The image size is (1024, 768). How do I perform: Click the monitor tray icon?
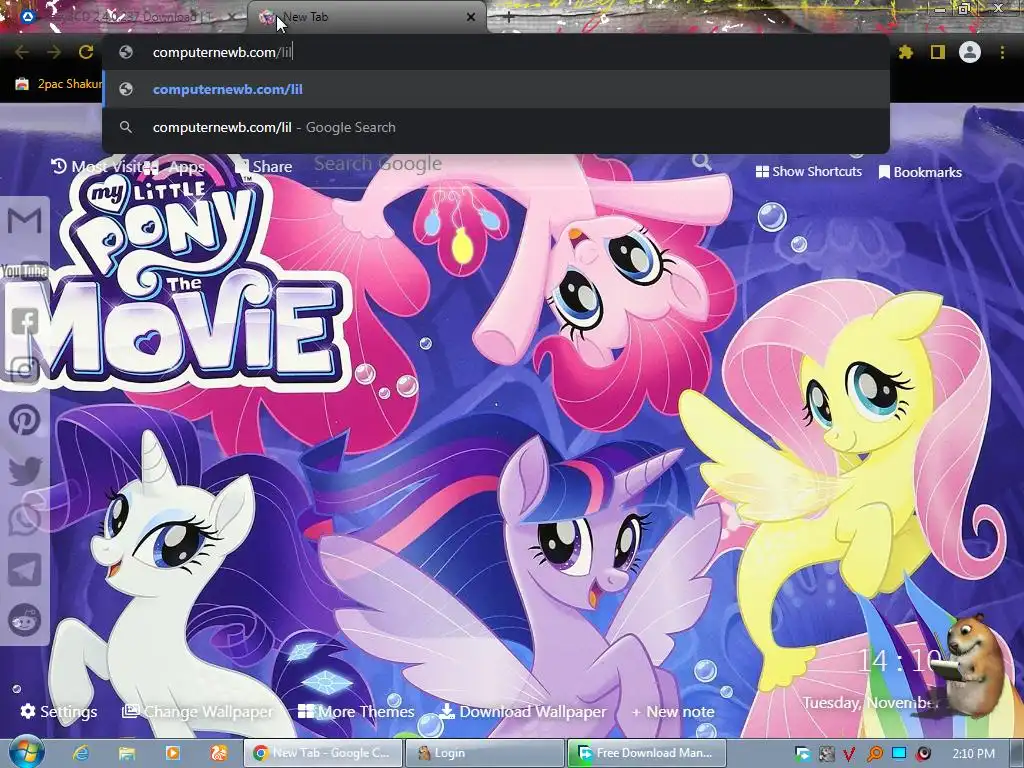pos(899,753)
